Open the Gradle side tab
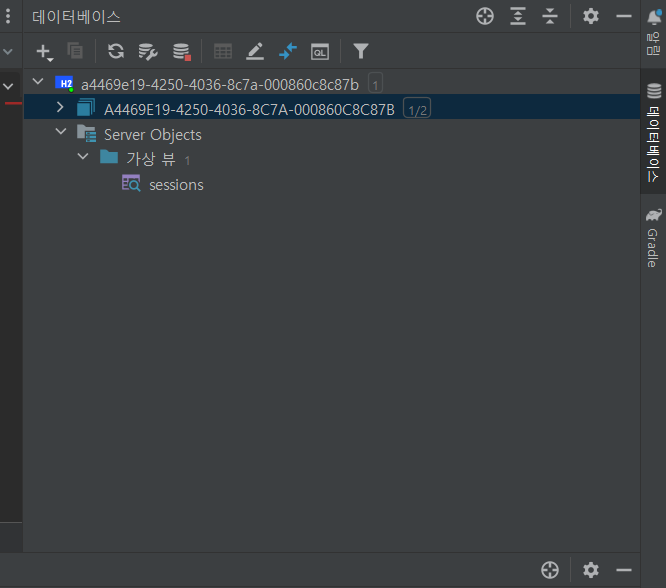666x588 pixels. click(x=653, y=238)
